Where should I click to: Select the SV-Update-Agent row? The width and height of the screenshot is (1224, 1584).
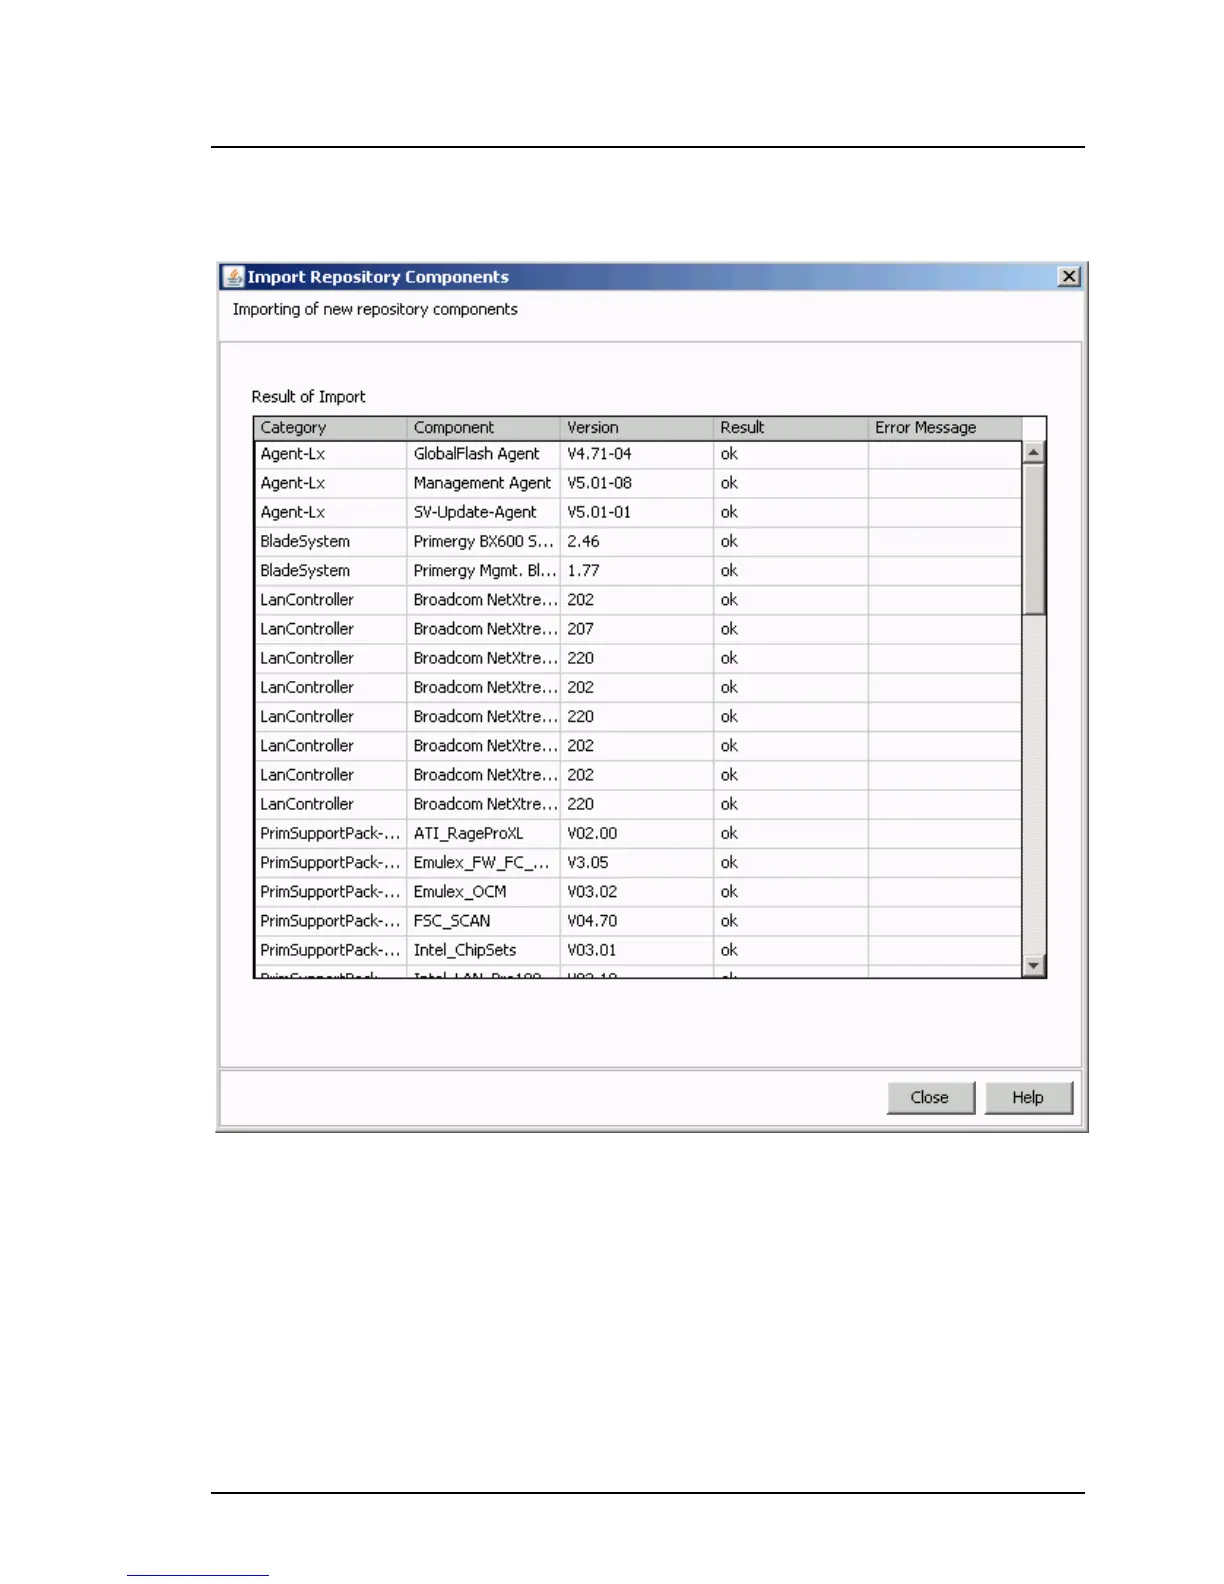pos(638,512)
